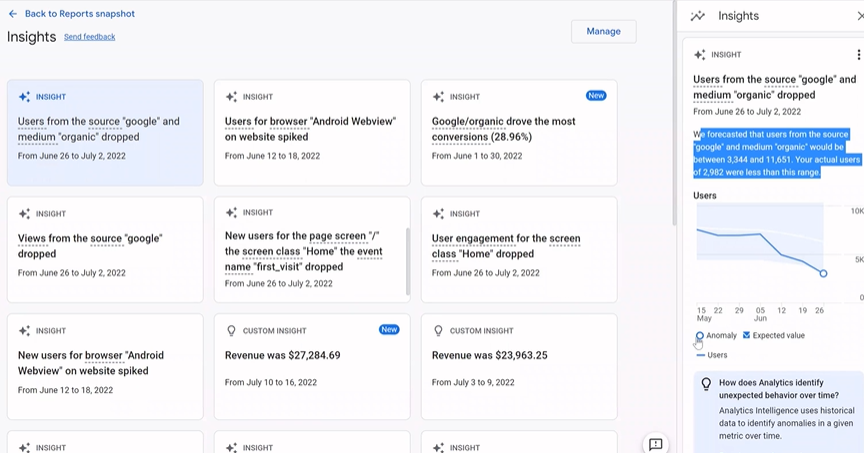Click sparkle icon on first_visit dropped card
Image resolution: width=864 pixels, height=453 pixels.
(231, 213)
